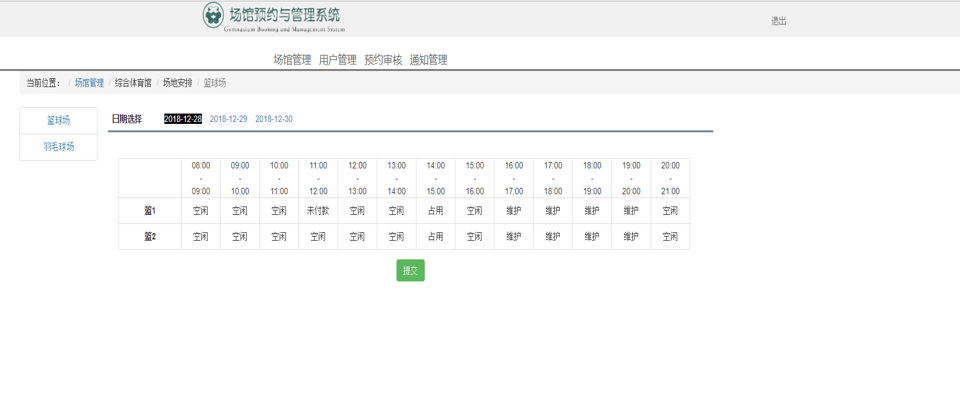Click the 20:00-21:00 column header
This screenshot has height=413, width=960.
[x=670, y=178]
